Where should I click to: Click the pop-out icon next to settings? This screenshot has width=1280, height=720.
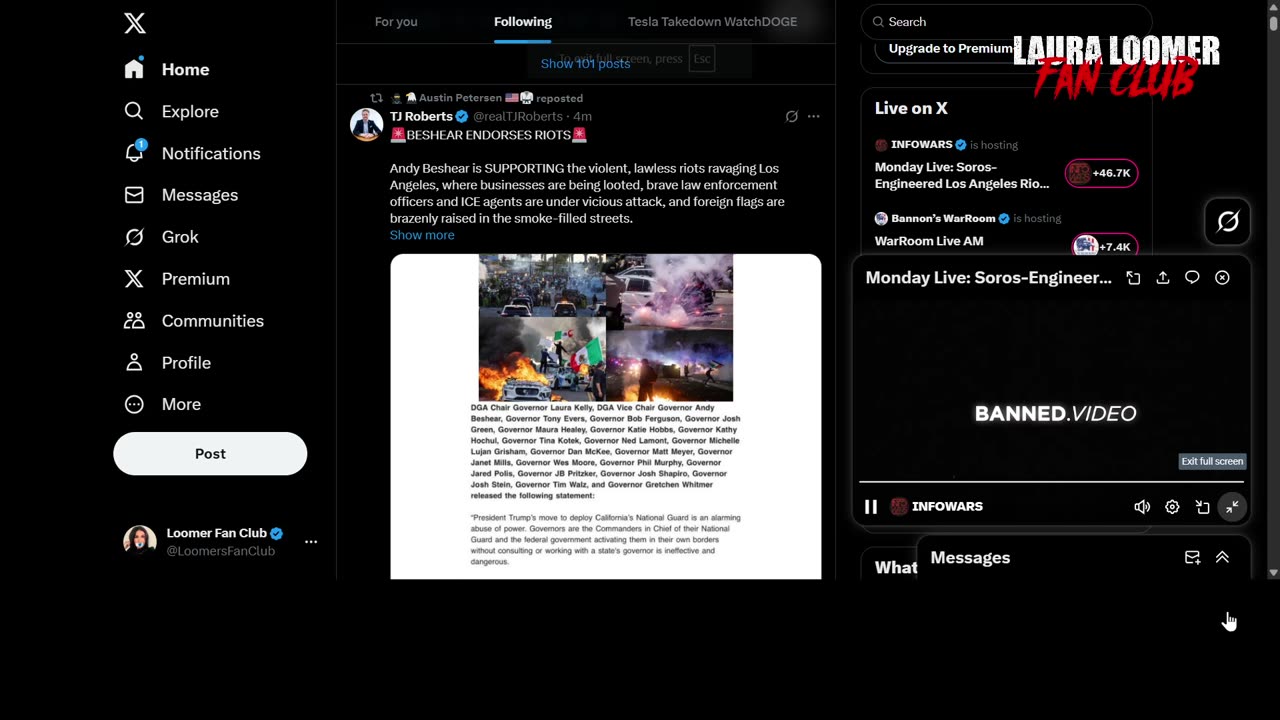click(x=1202, y=507)
